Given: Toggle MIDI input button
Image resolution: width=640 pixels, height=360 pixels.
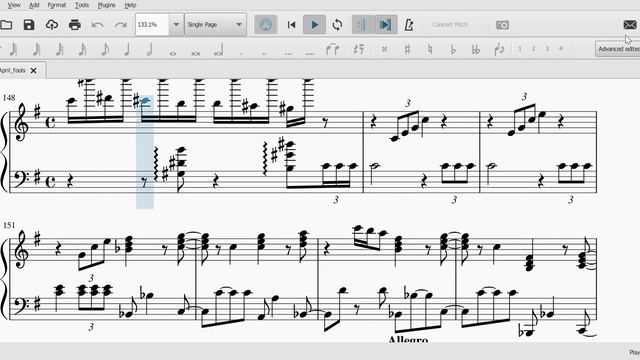Looking at the screenshot, I should point(266,25).
